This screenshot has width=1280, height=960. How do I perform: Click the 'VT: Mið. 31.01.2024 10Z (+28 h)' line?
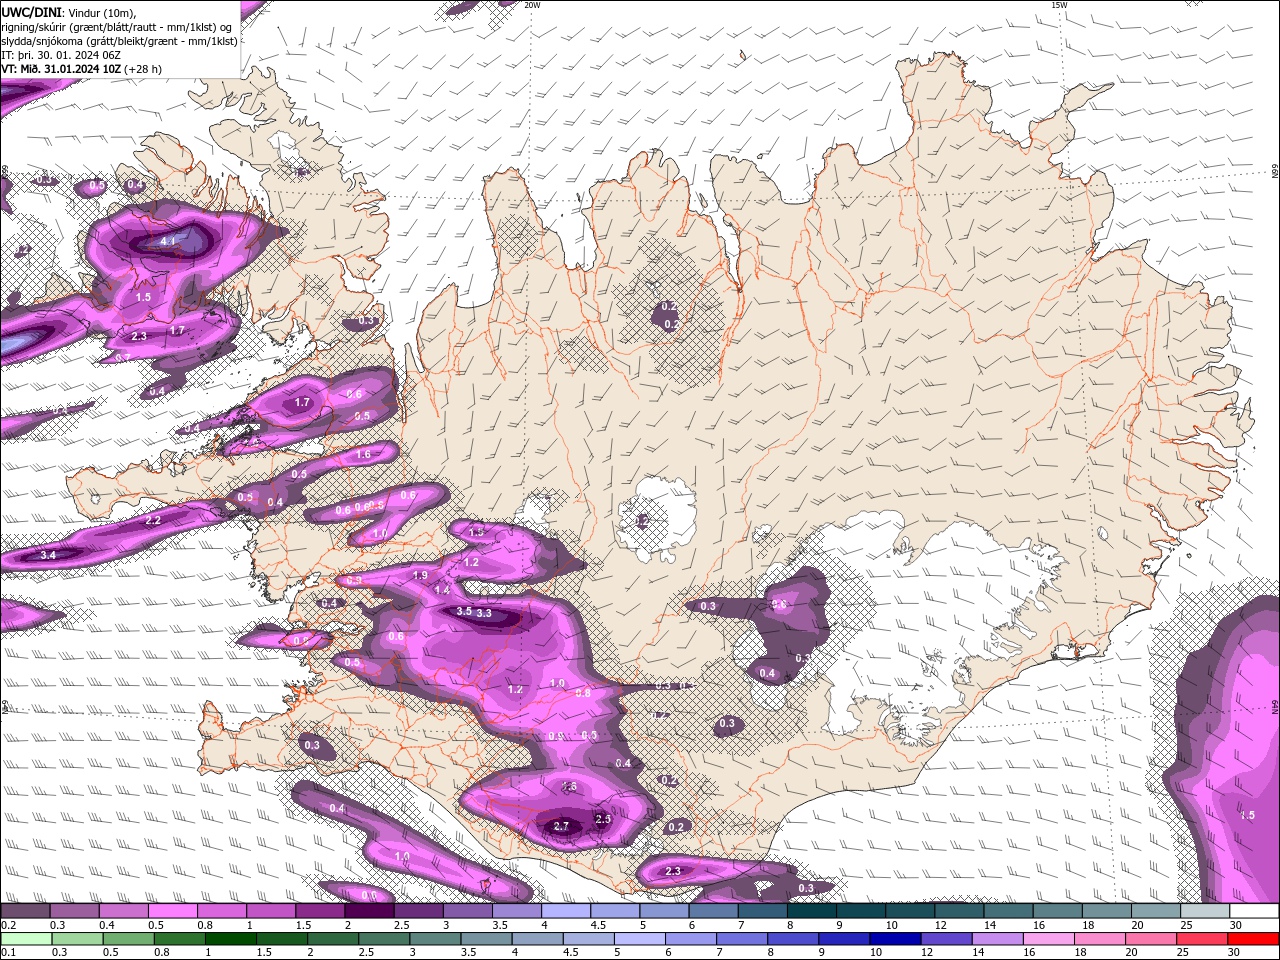(x=81, y=69)
